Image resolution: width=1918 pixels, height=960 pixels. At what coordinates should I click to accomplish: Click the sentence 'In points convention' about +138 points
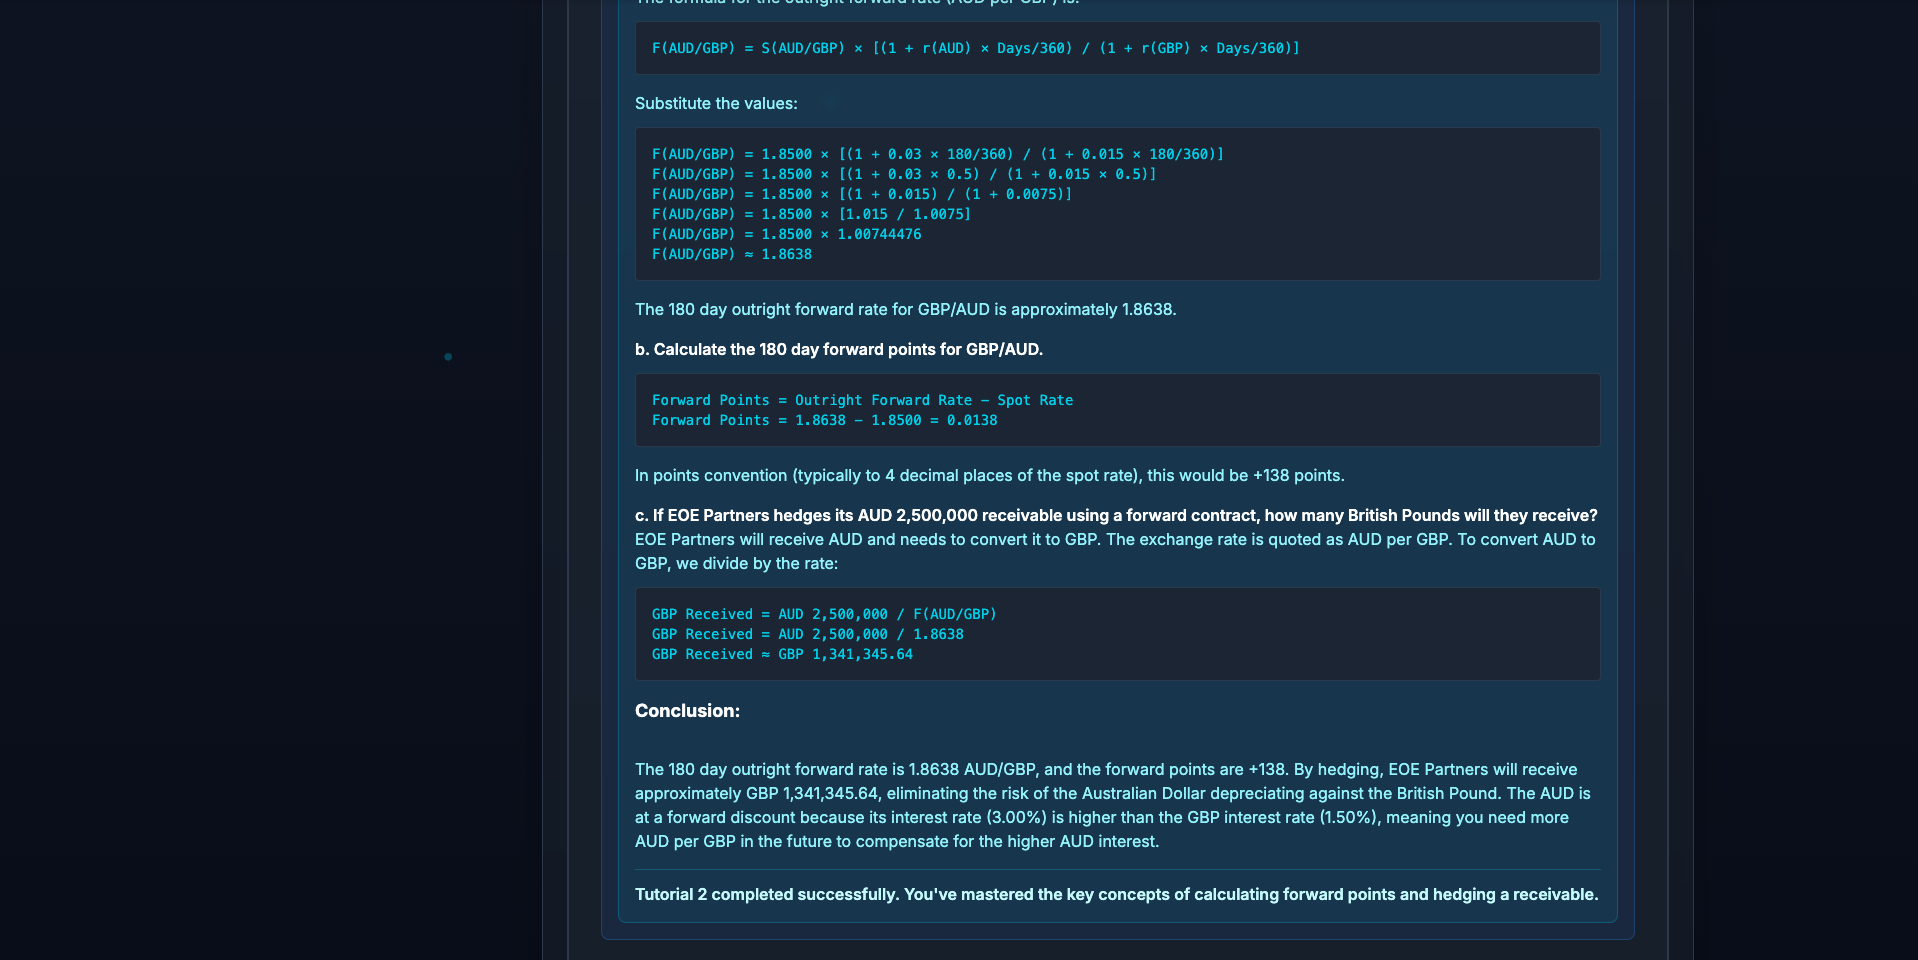click(990, 476)
